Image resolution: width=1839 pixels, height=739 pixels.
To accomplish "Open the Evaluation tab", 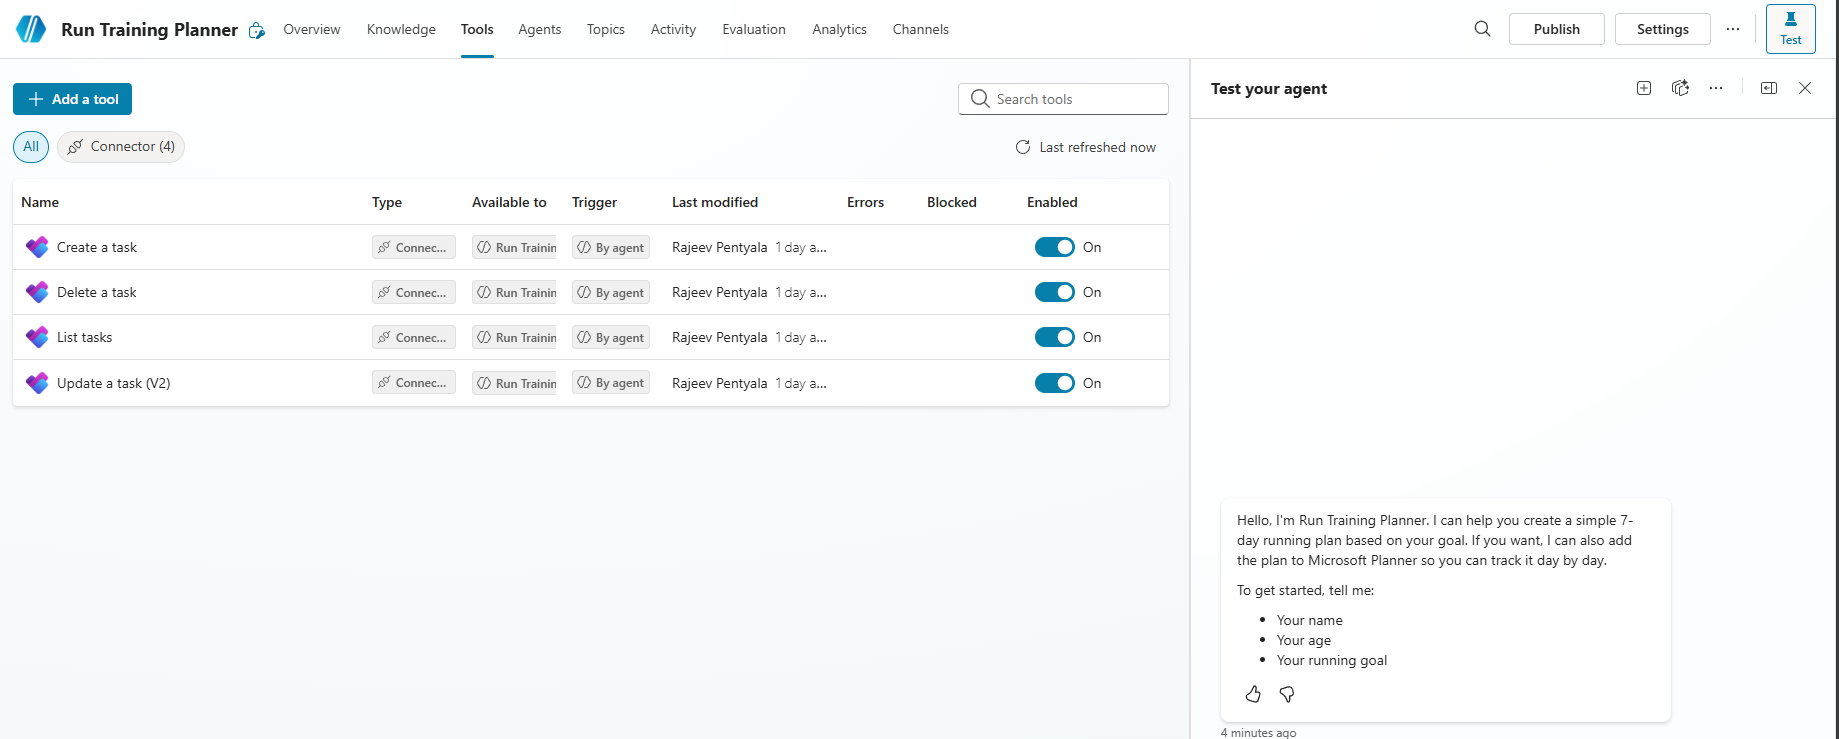I will point(754,29).
